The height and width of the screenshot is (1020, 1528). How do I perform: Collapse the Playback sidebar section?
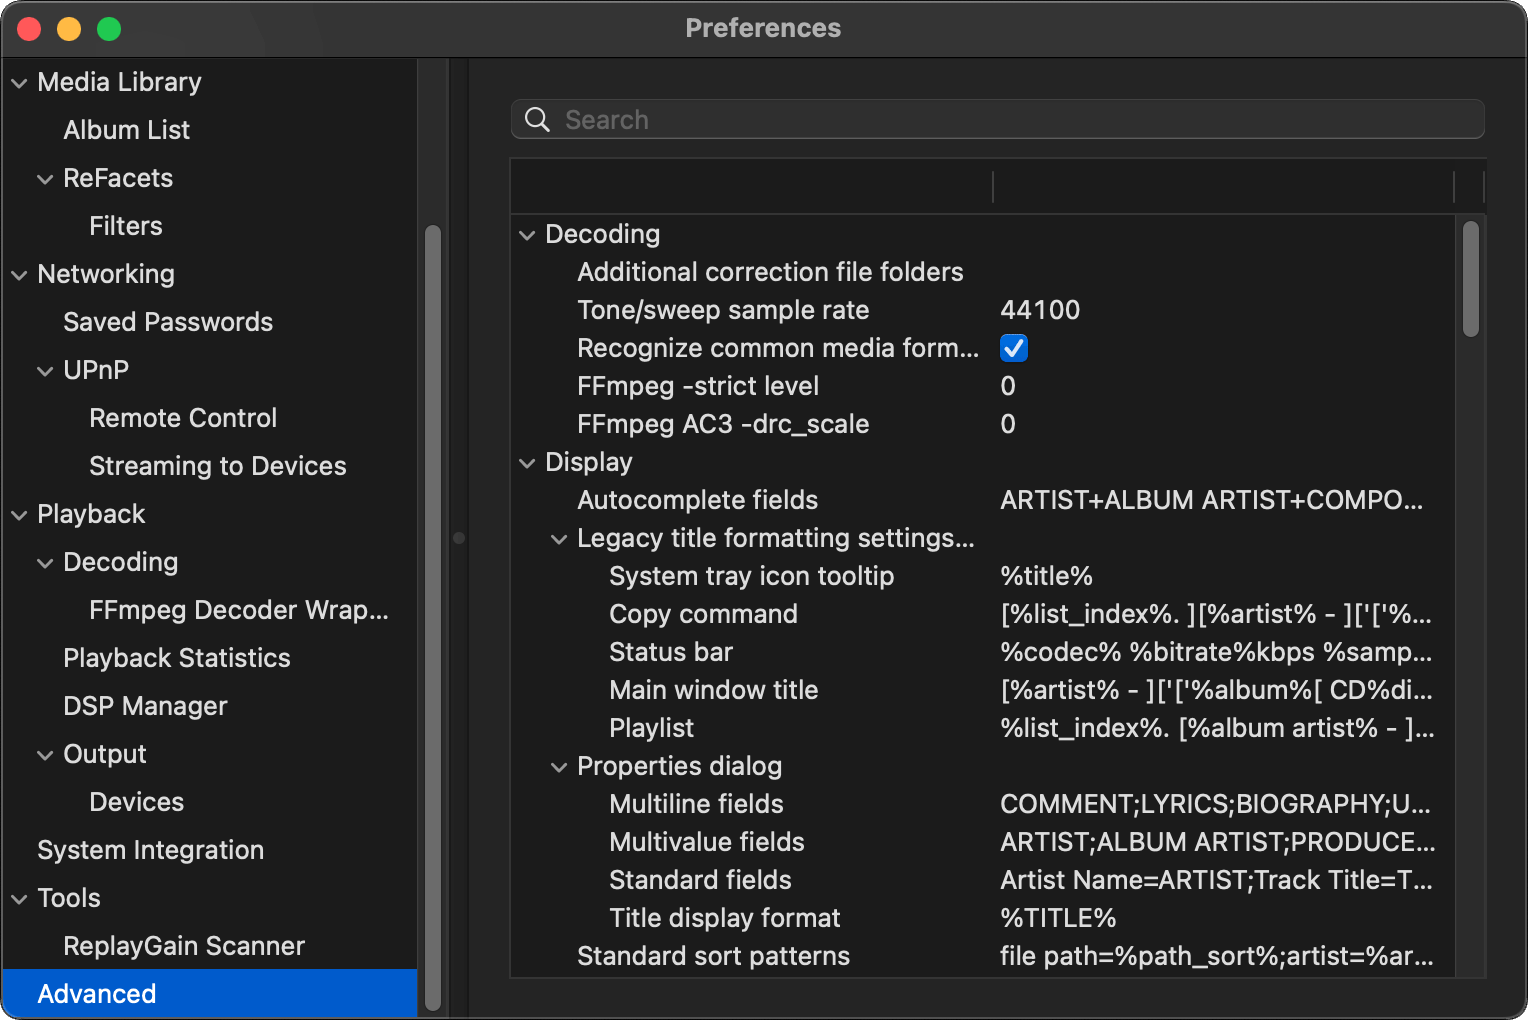click(19, 515)
